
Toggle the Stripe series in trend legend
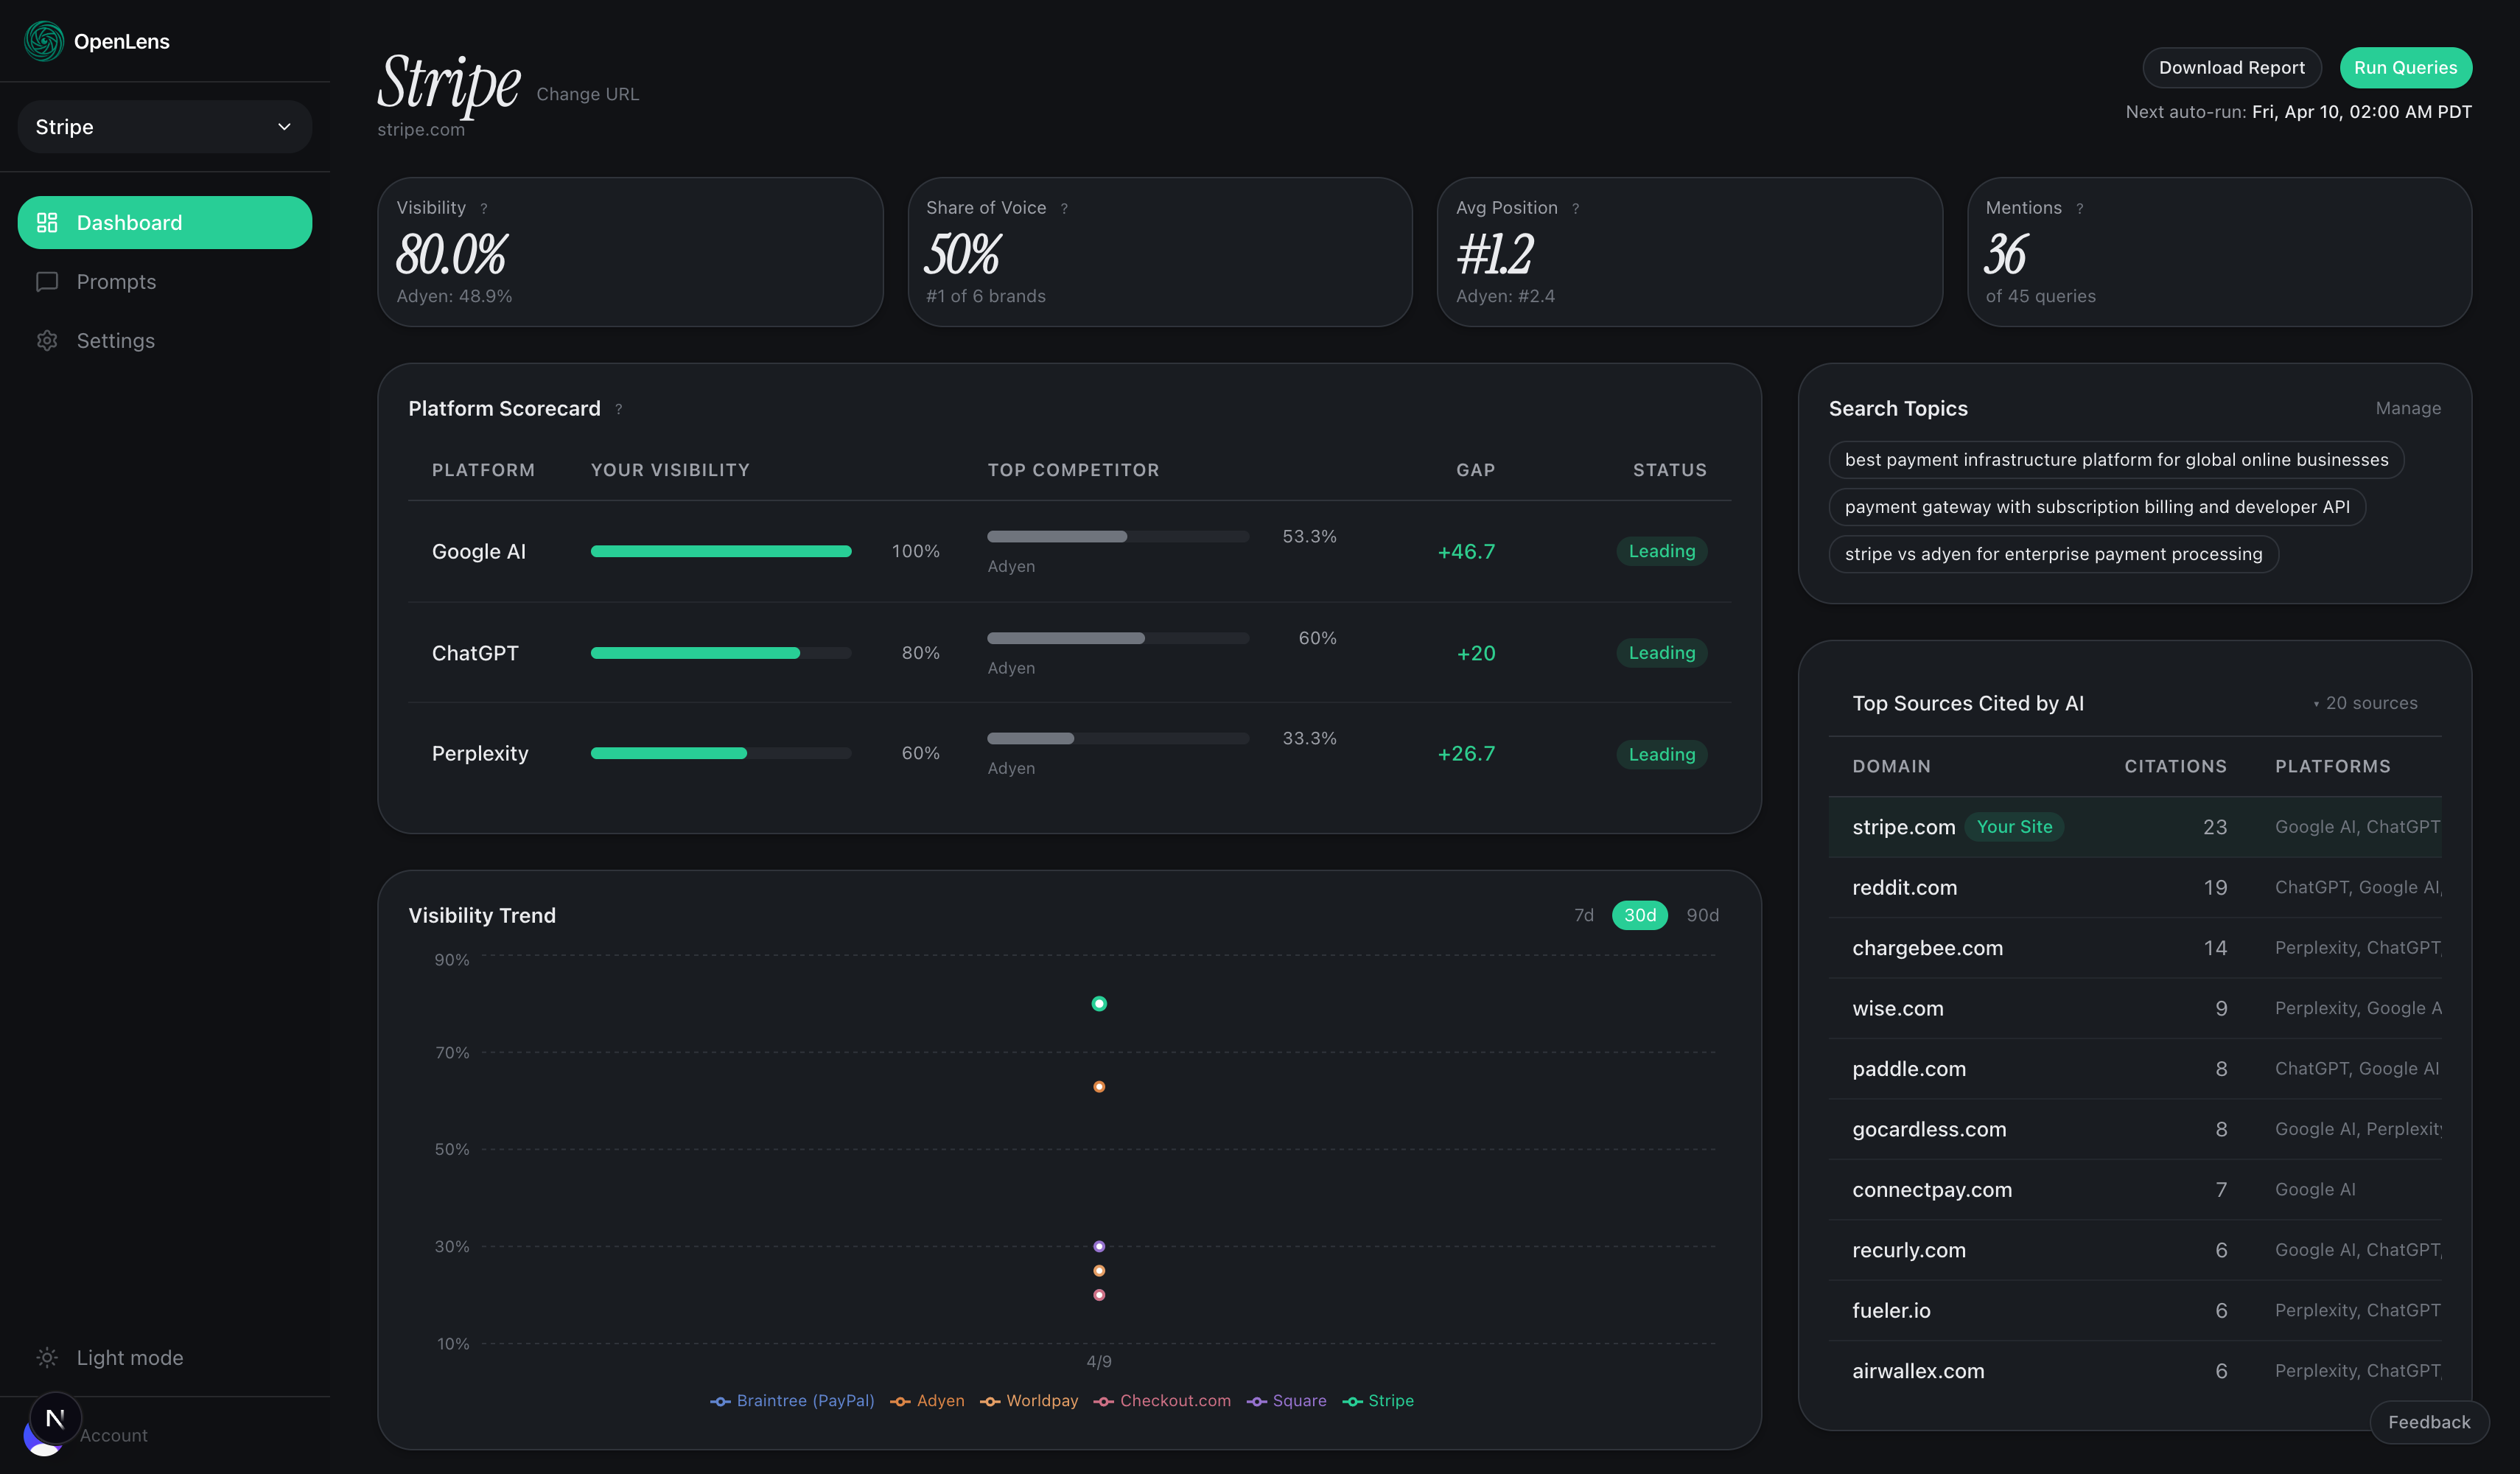1379,1400
